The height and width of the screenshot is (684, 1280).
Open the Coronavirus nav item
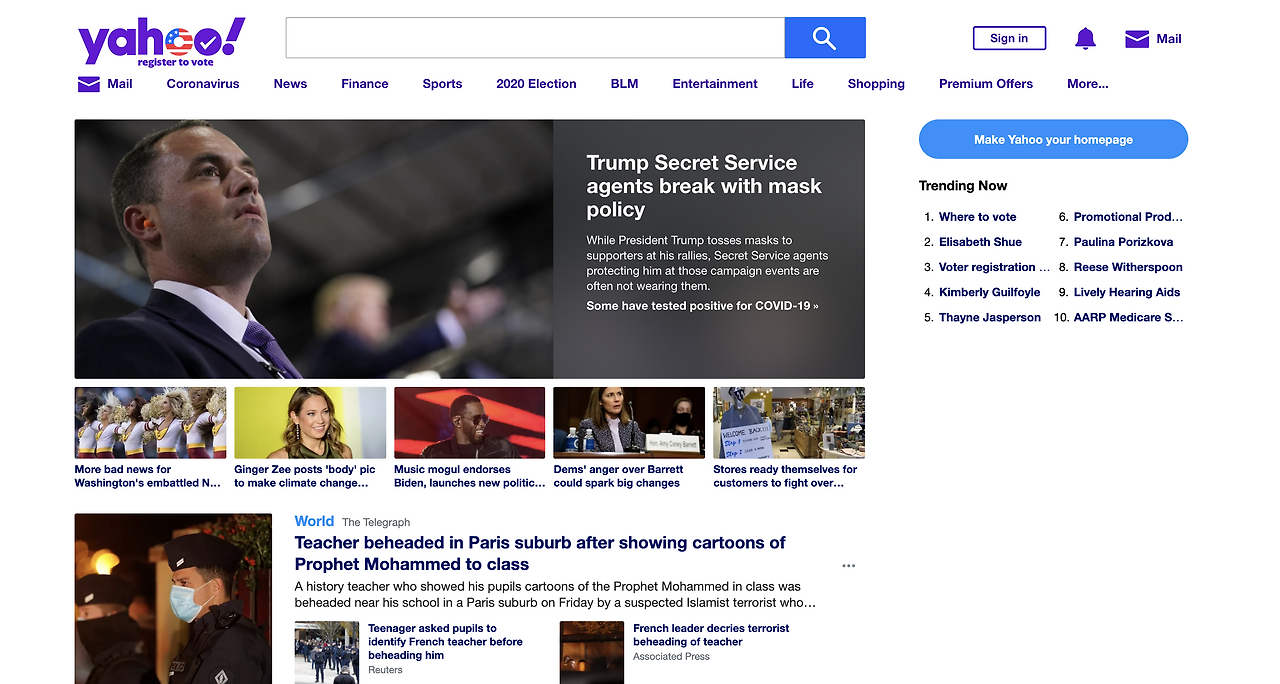point(203,84)
